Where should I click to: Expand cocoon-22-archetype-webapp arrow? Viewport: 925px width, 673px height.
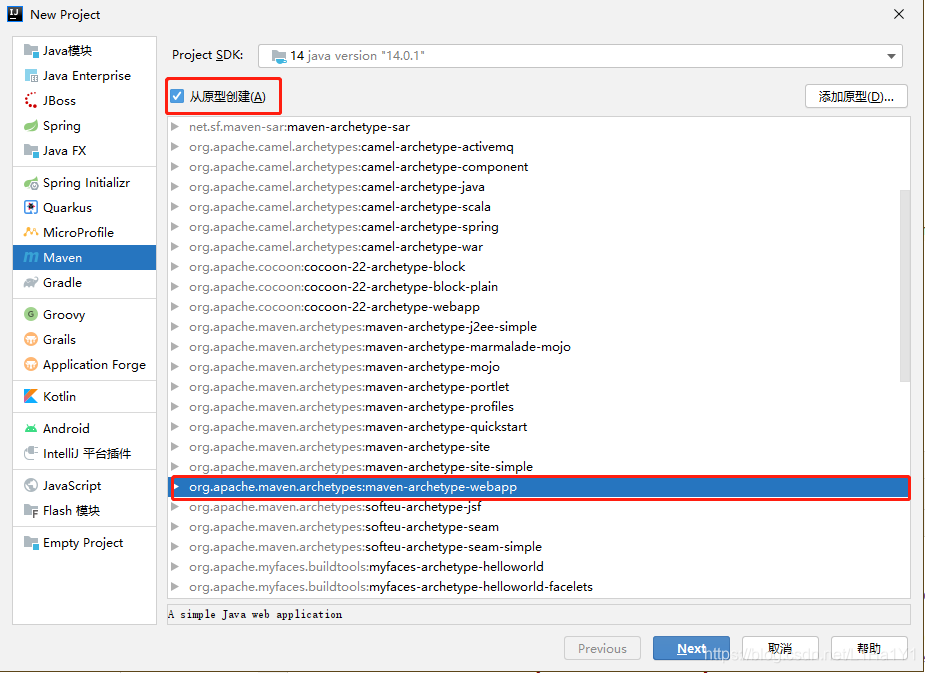tap(175, 307)
